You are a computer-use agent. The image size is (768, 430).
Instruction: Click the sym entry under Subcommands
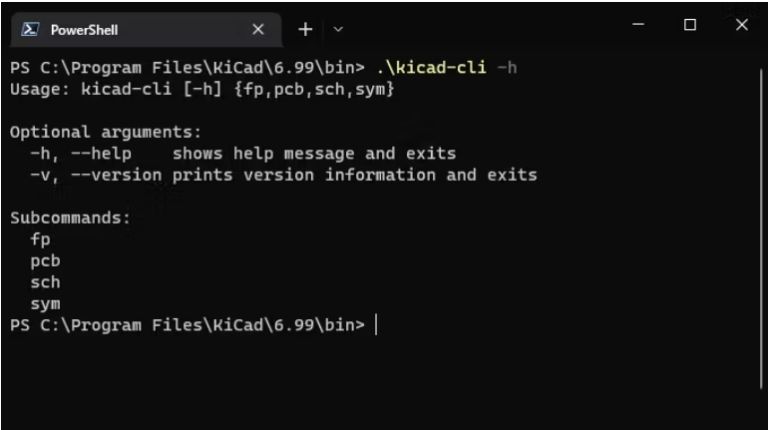tap(45, 304)
